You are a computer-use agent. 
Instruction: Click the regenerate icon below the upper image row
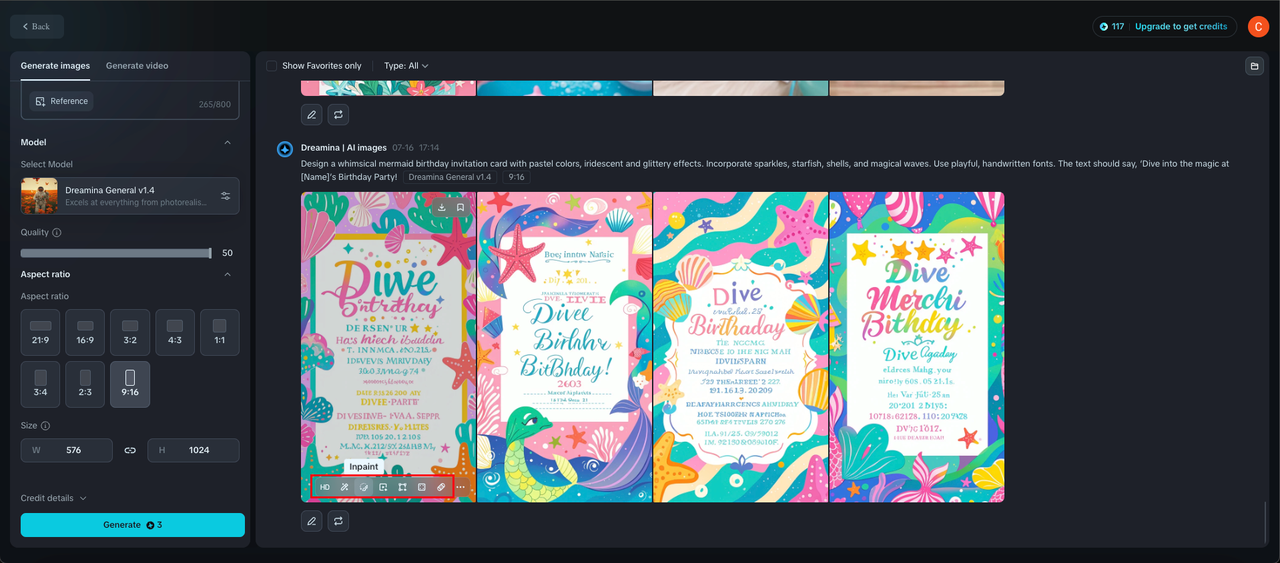pyautogui.click(x=339, y=115)
